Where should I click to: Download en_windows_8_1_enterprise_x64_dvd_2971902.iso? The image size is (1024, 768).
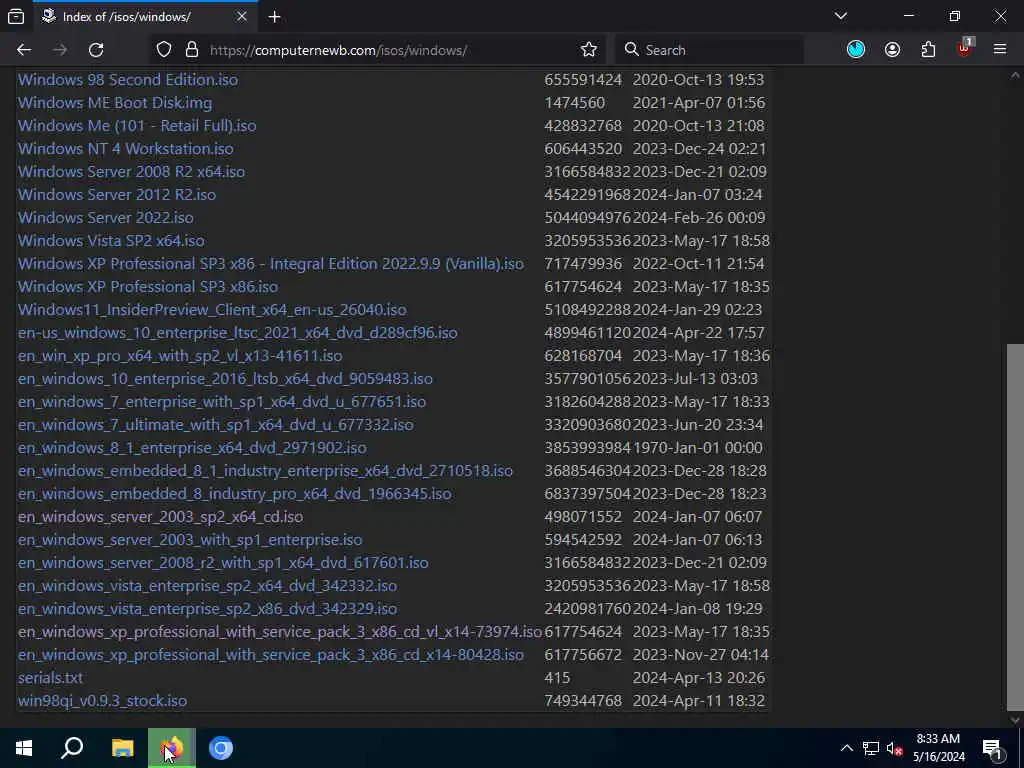(192, 447)
